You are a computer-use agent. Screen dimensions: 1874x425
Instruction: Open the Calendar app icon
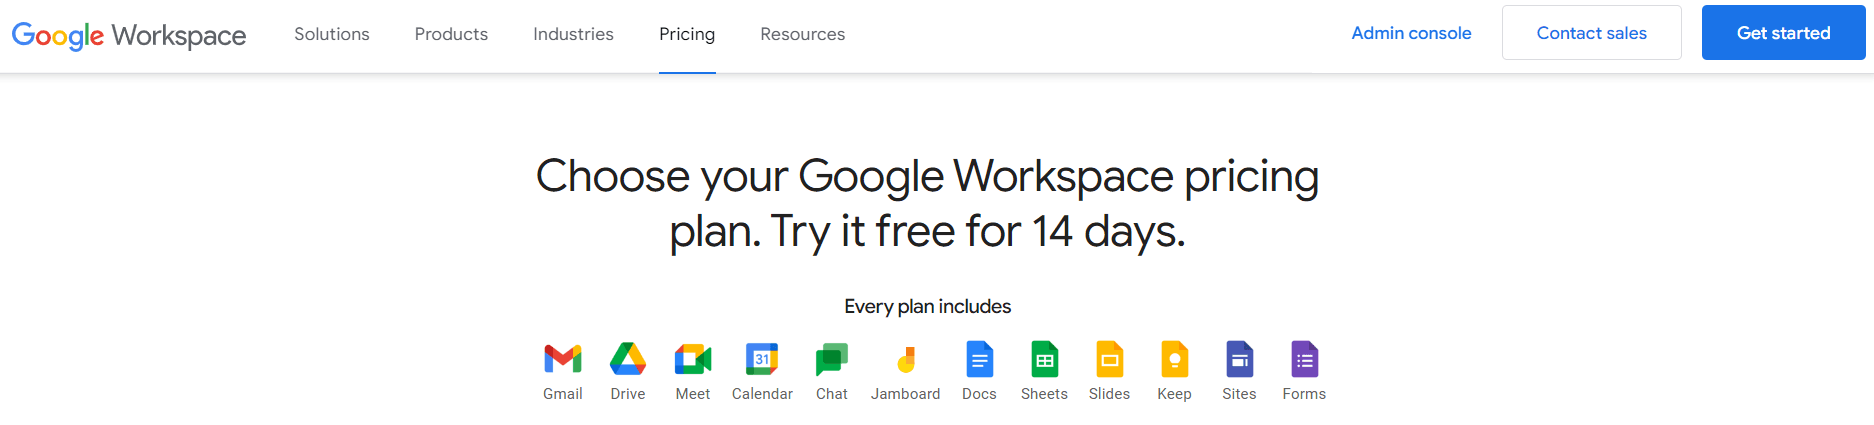pos(762,359)
